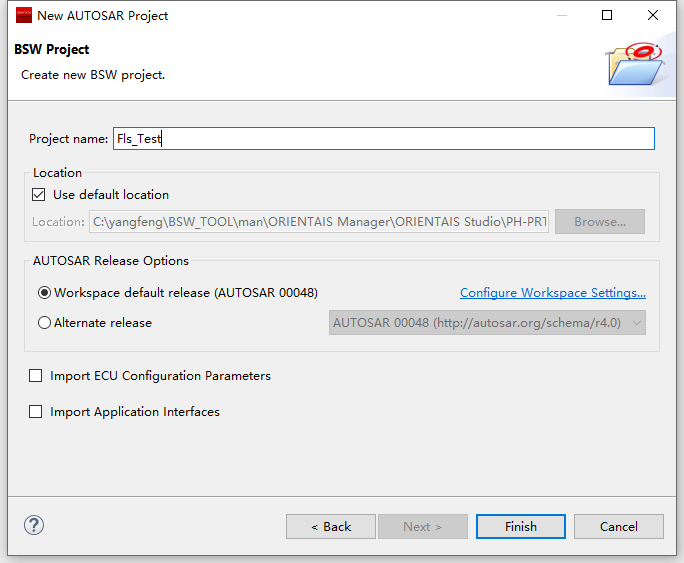Minimize the New AUTOSAR Project dialog
Screen dimensions: 684x563
pyautogui.click(x=562, y=15)
